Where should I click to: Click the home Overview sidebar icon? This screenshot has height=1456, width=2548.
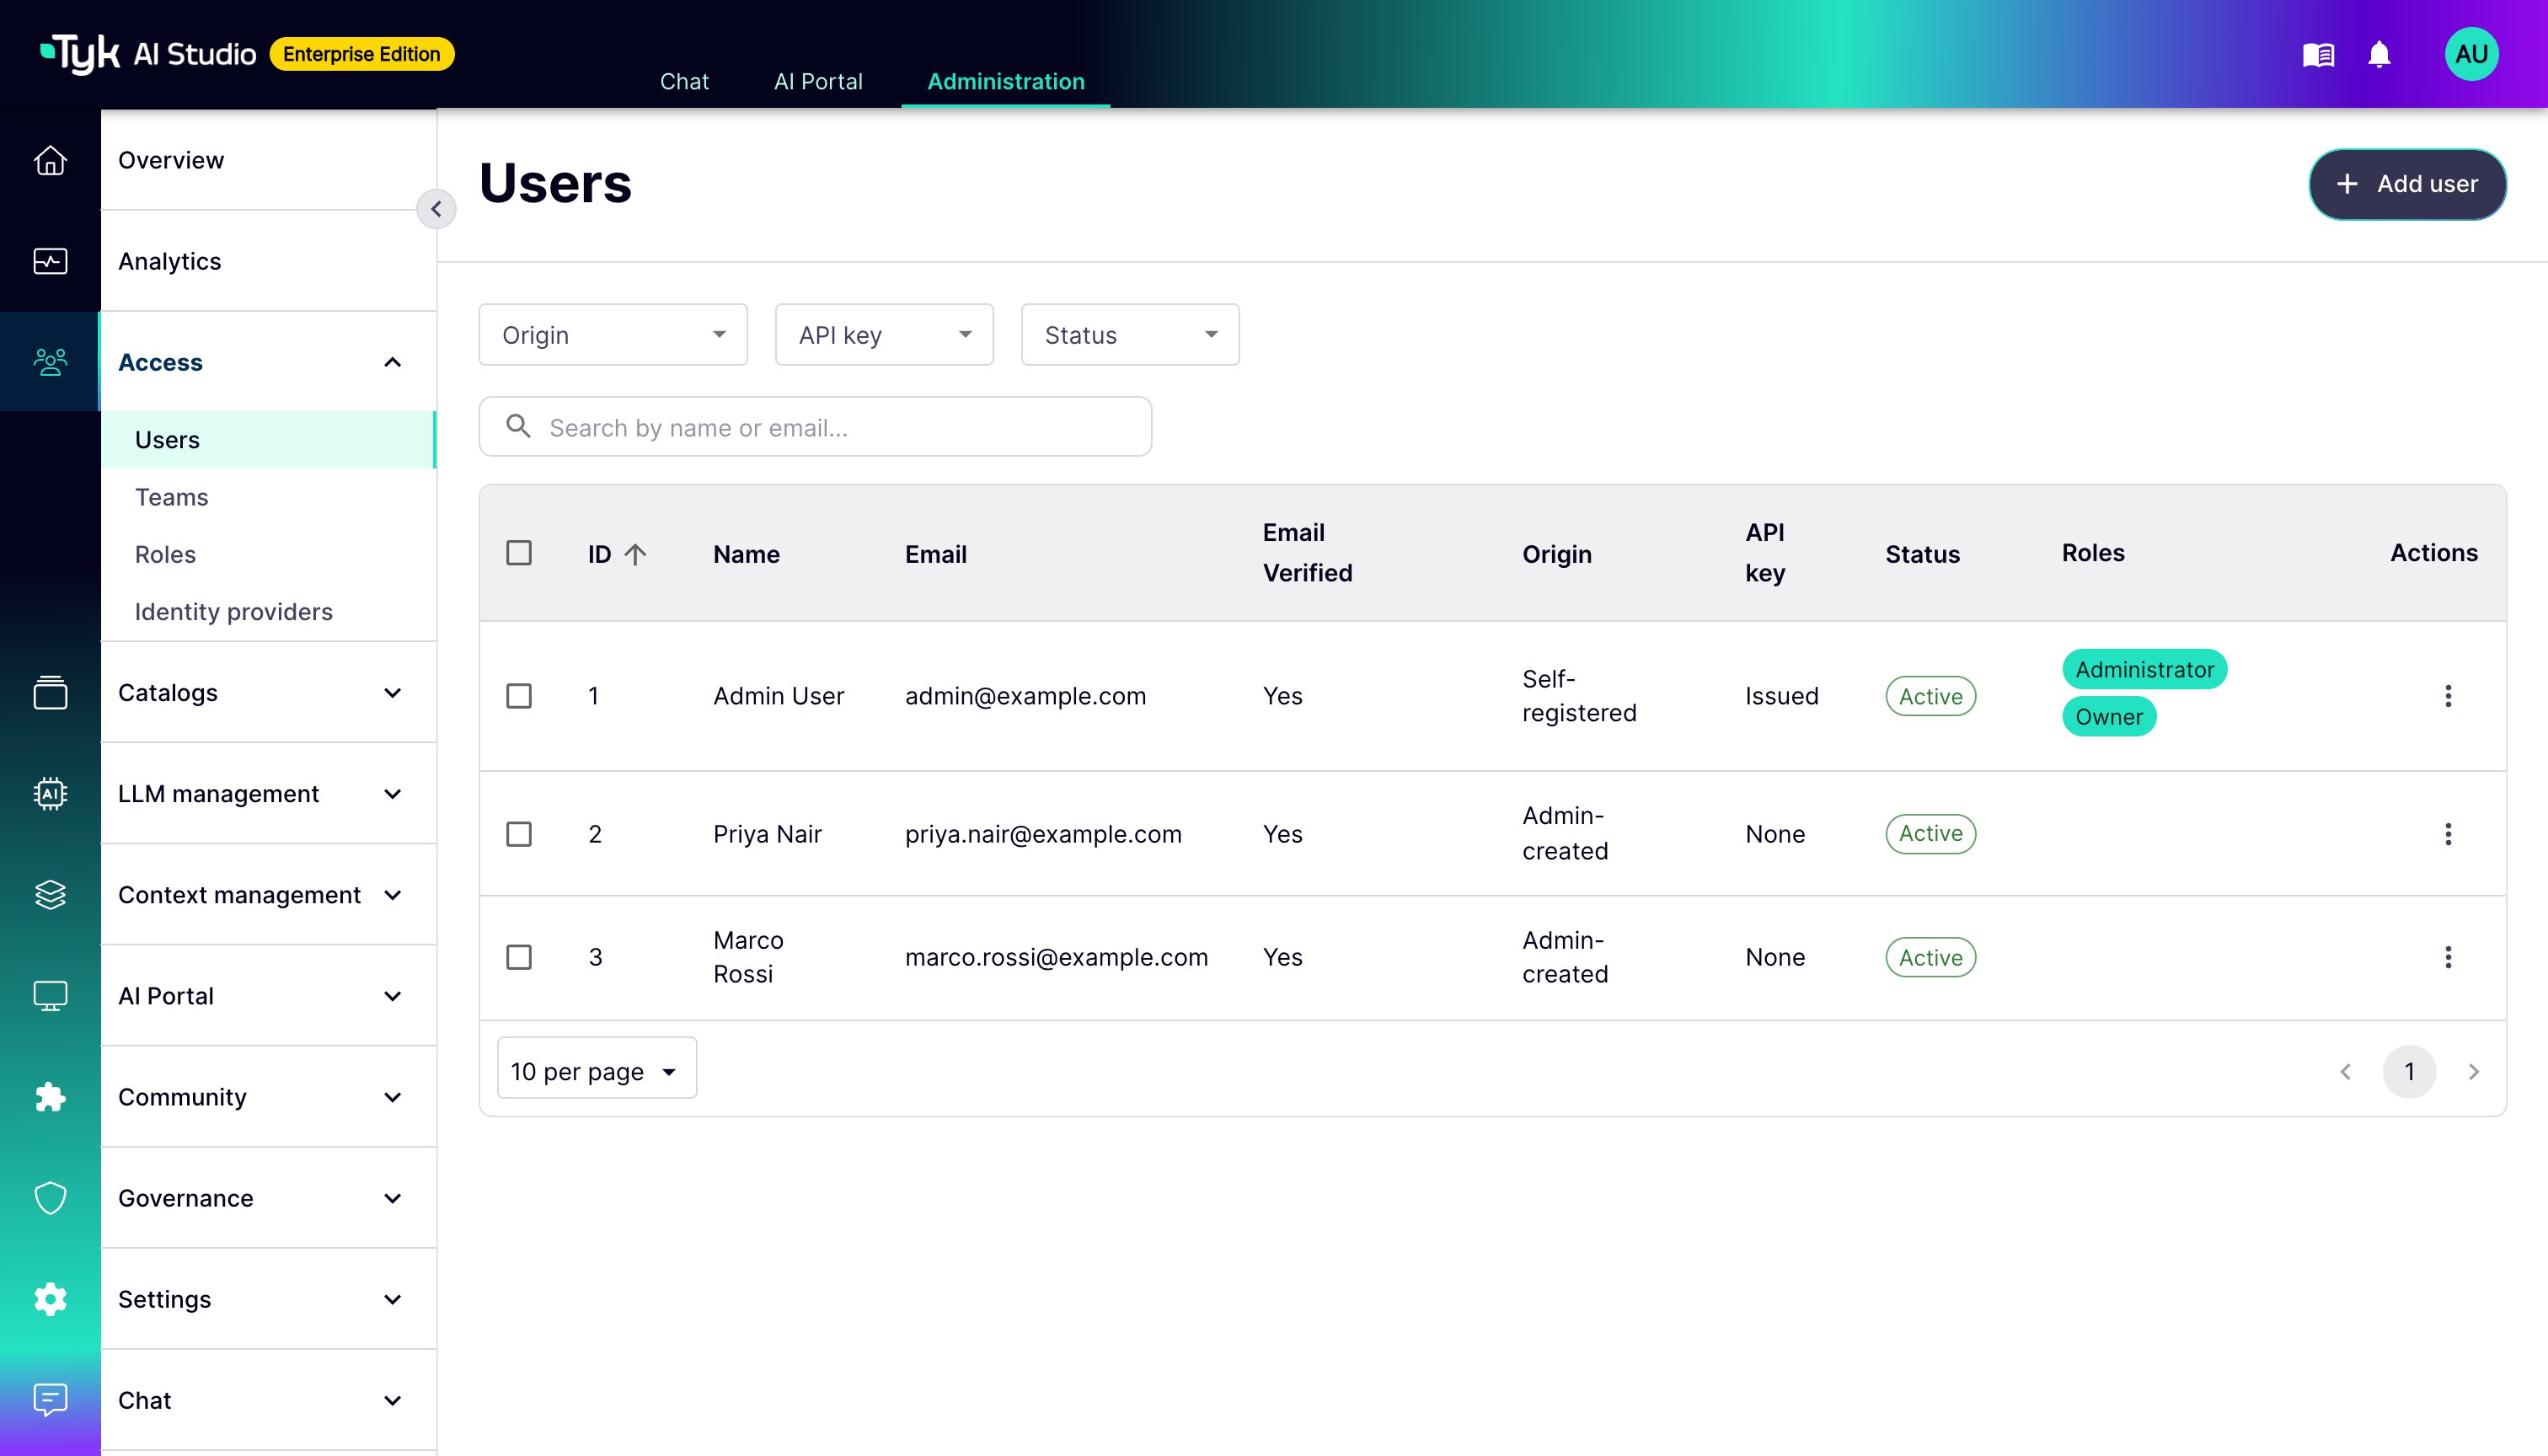(50, 160)
